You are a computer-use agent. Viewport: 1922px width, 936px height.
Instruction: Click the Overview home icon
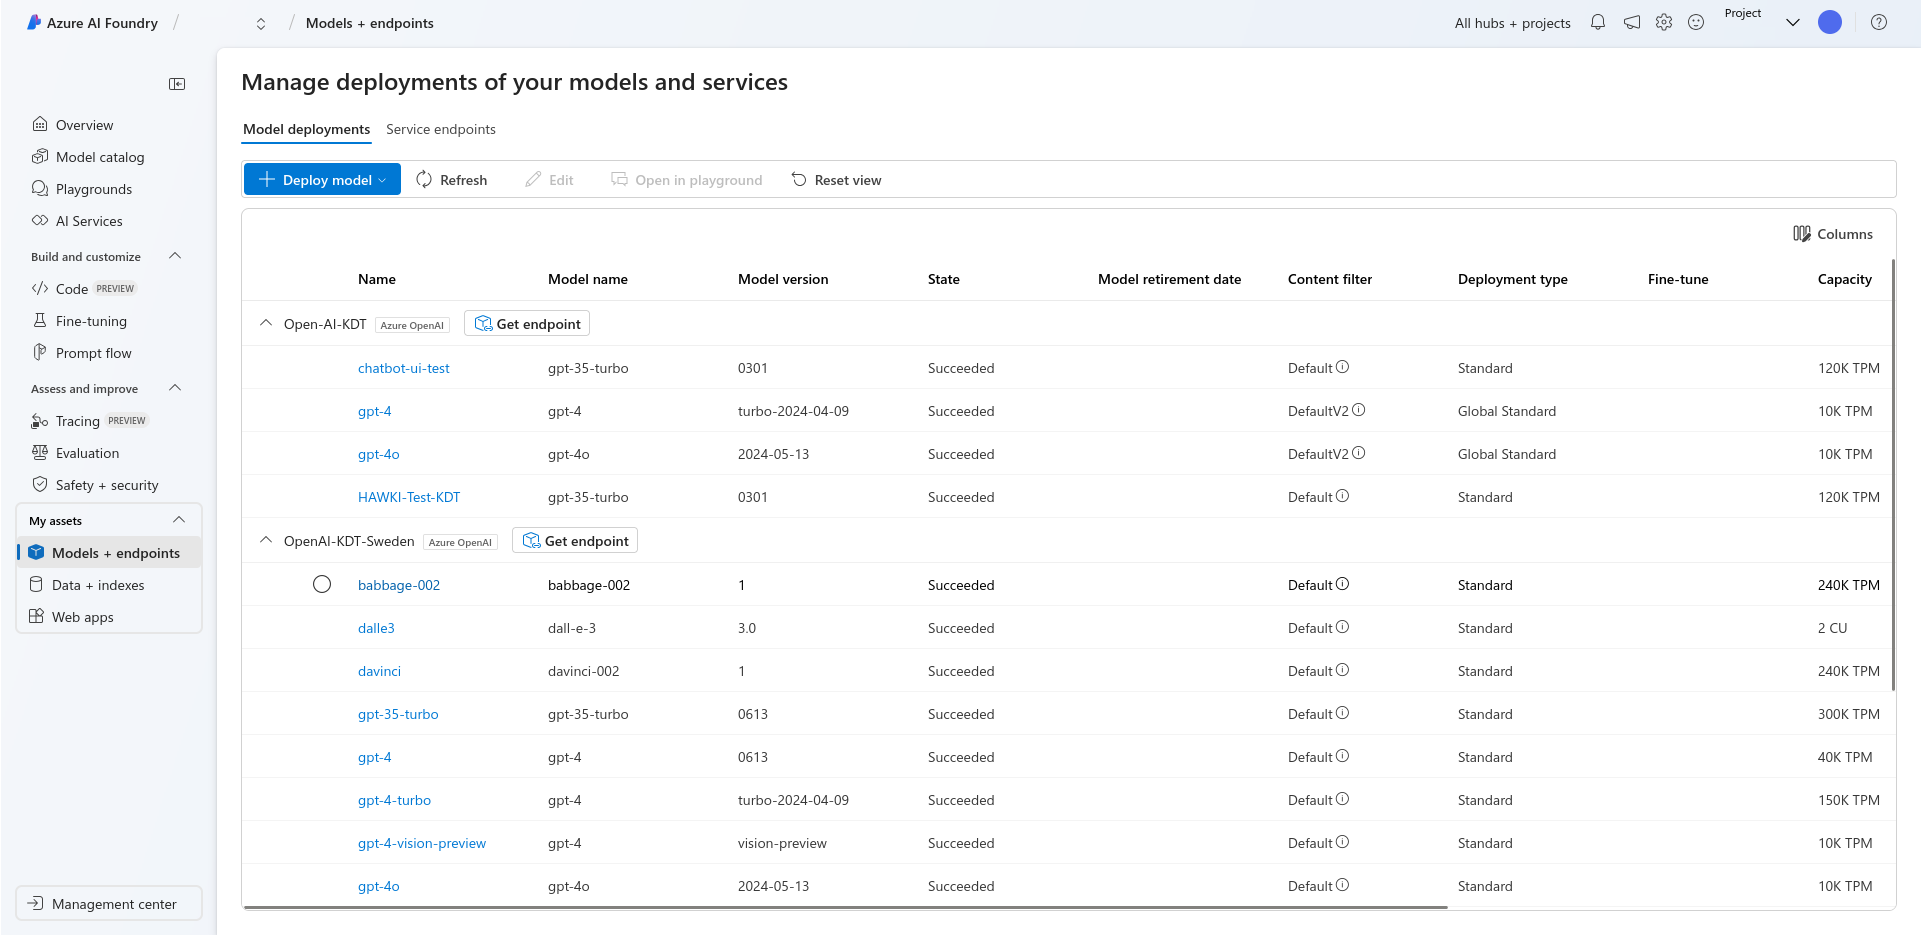click(40, 124)
